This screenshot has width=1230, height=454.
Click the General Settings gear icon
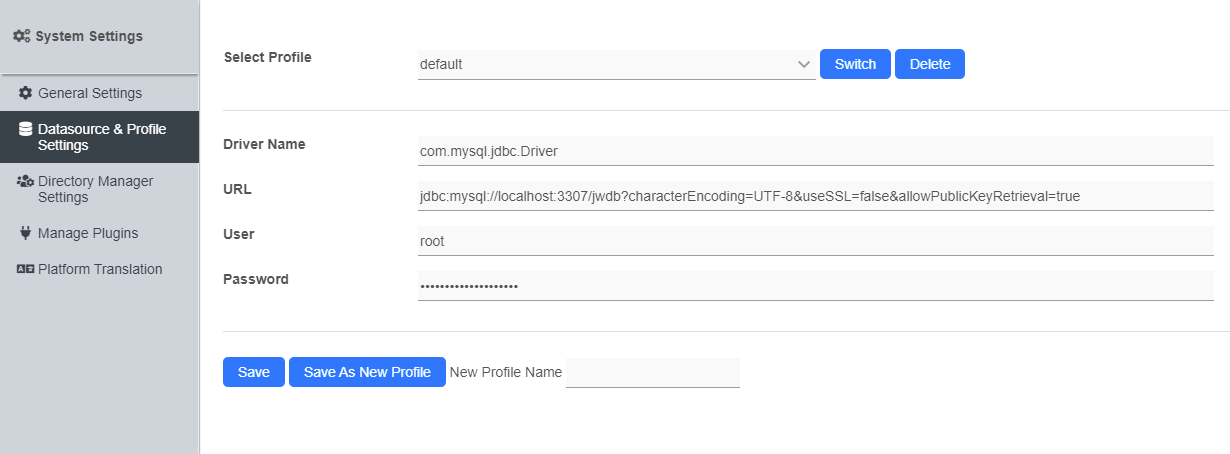26,93
